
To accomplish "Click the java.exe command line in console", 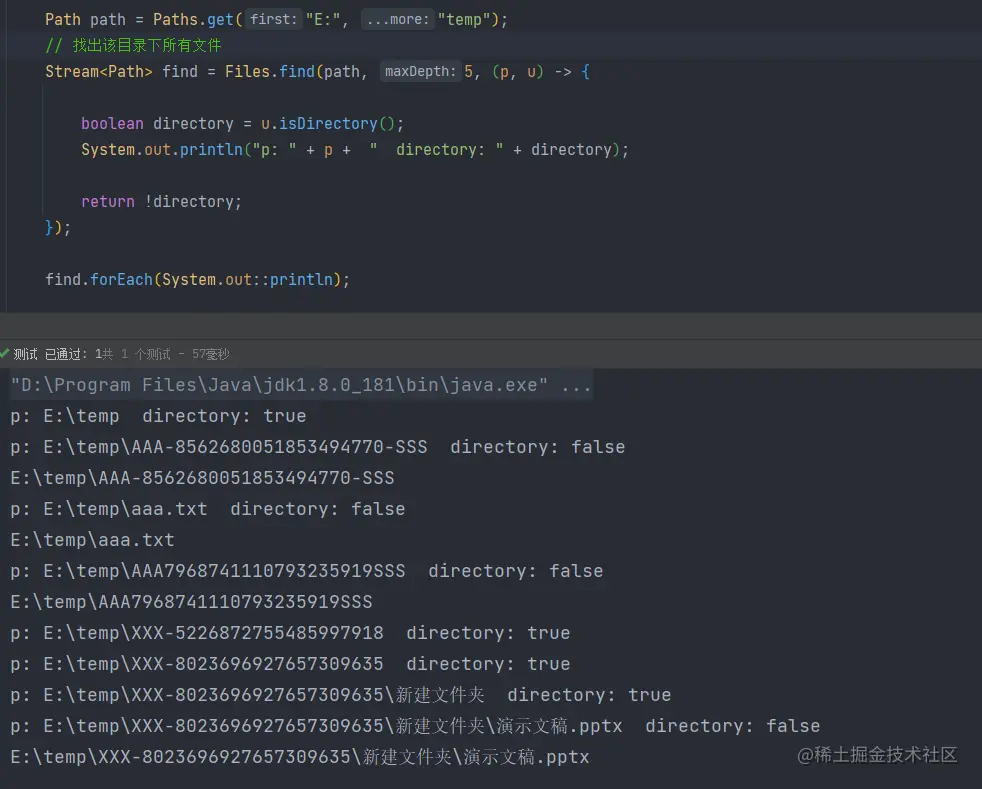I will pyautogui.click(x=301, y=384).
